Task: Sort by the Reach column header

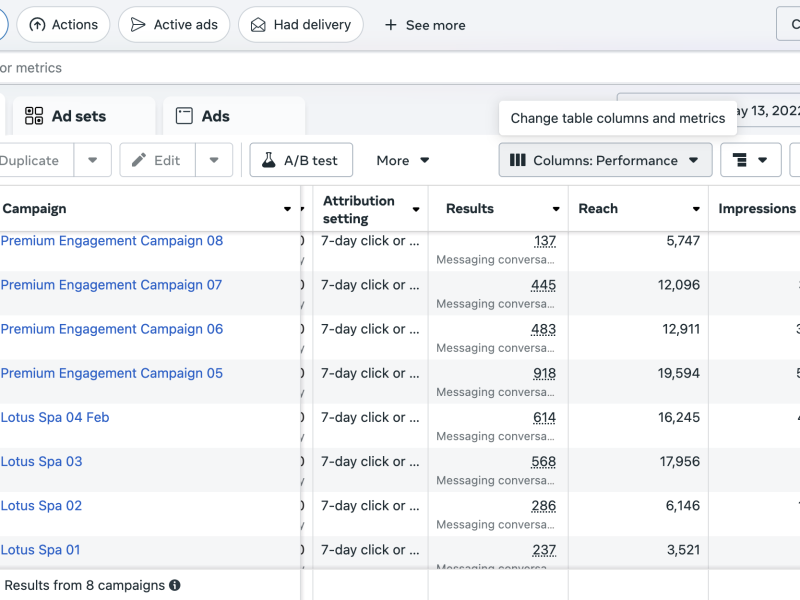Action: (598, 209)
